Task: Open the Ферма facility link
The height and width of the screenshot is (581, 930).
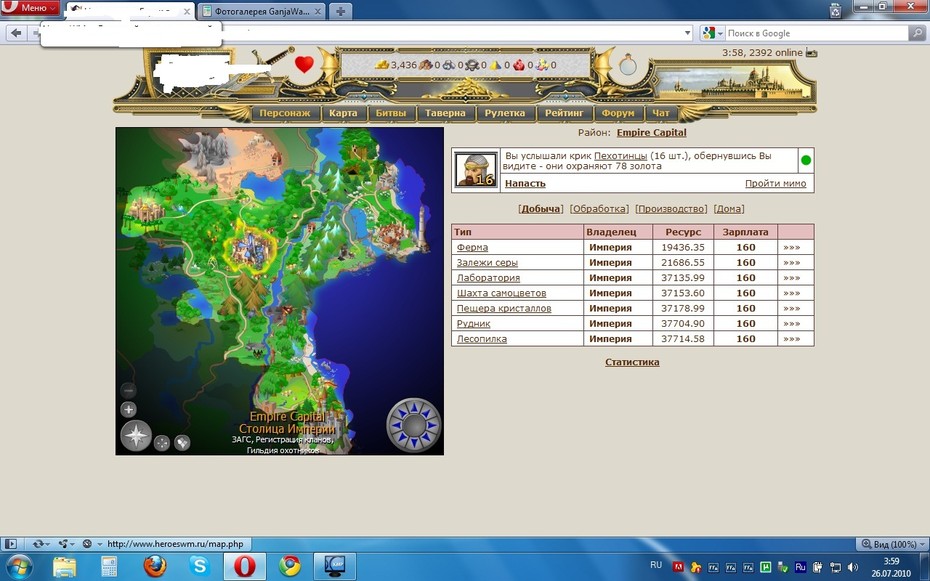Action: pyautogui.click(x=472, y=247)
